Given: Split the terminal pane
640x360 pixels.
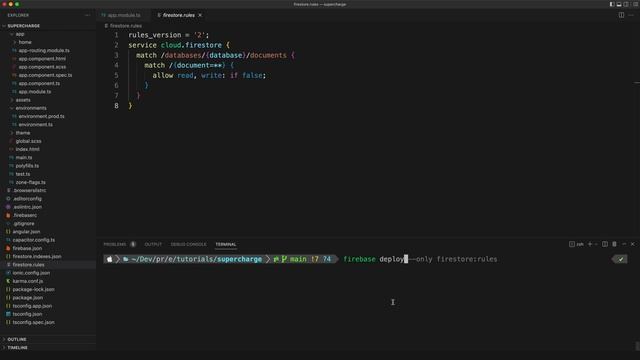Looking at the screenshot, I should [x=605, y=244].
